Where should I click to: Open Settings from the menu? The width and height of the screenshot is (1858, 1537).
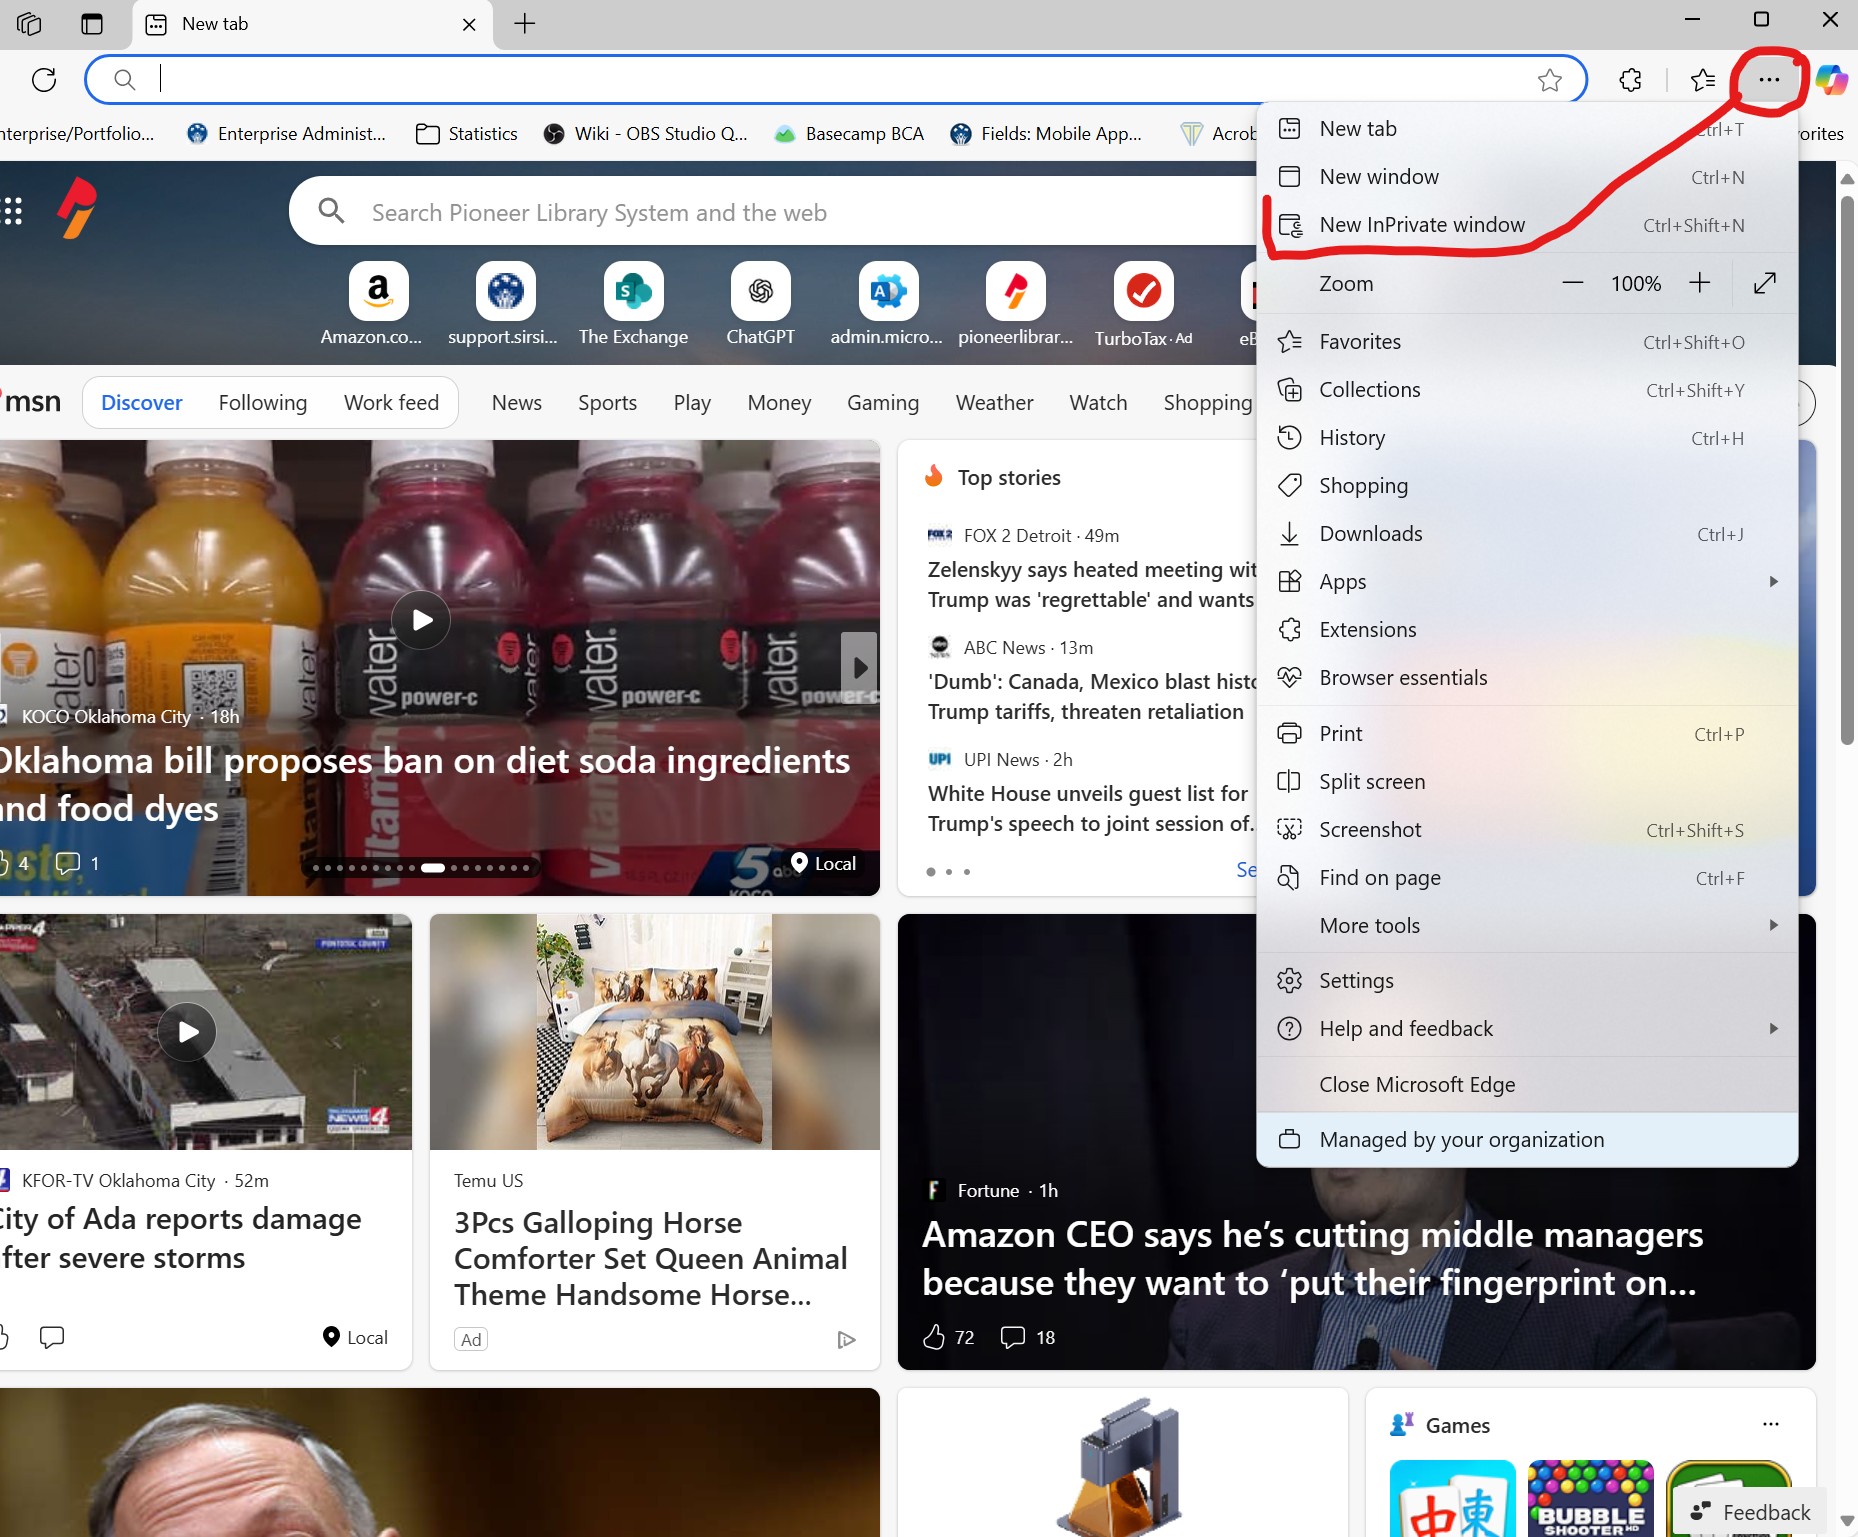(1356, 980)
